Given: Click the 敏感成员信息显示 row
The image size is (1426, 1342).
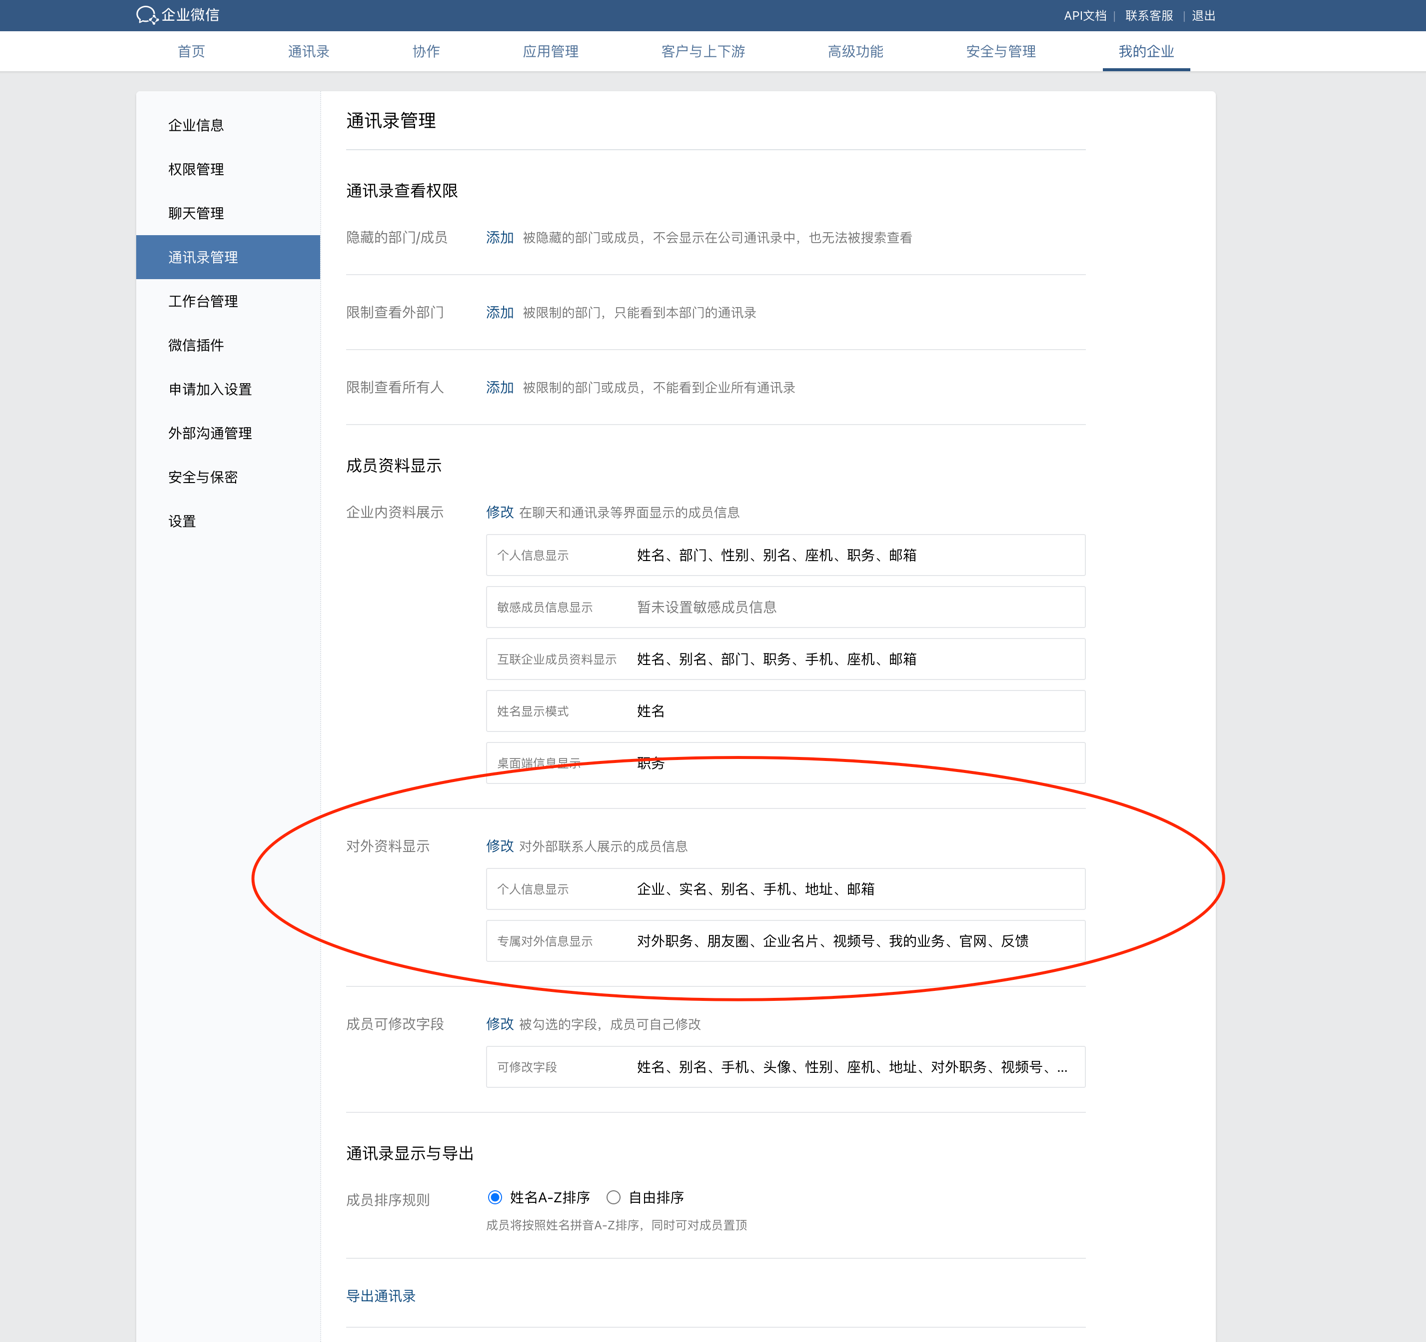Looking at the screenshot, I should click(x=785, y=607).
